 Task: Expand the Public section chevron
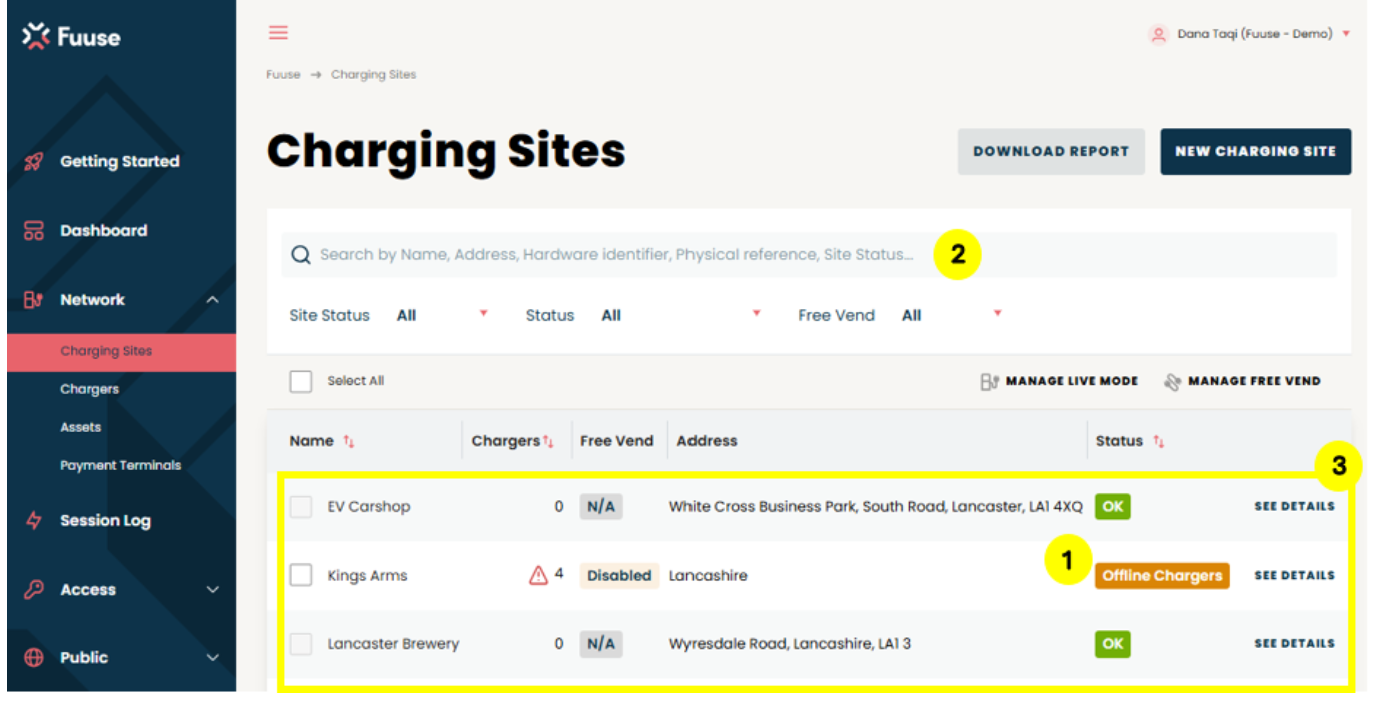[x=213, y=658]
